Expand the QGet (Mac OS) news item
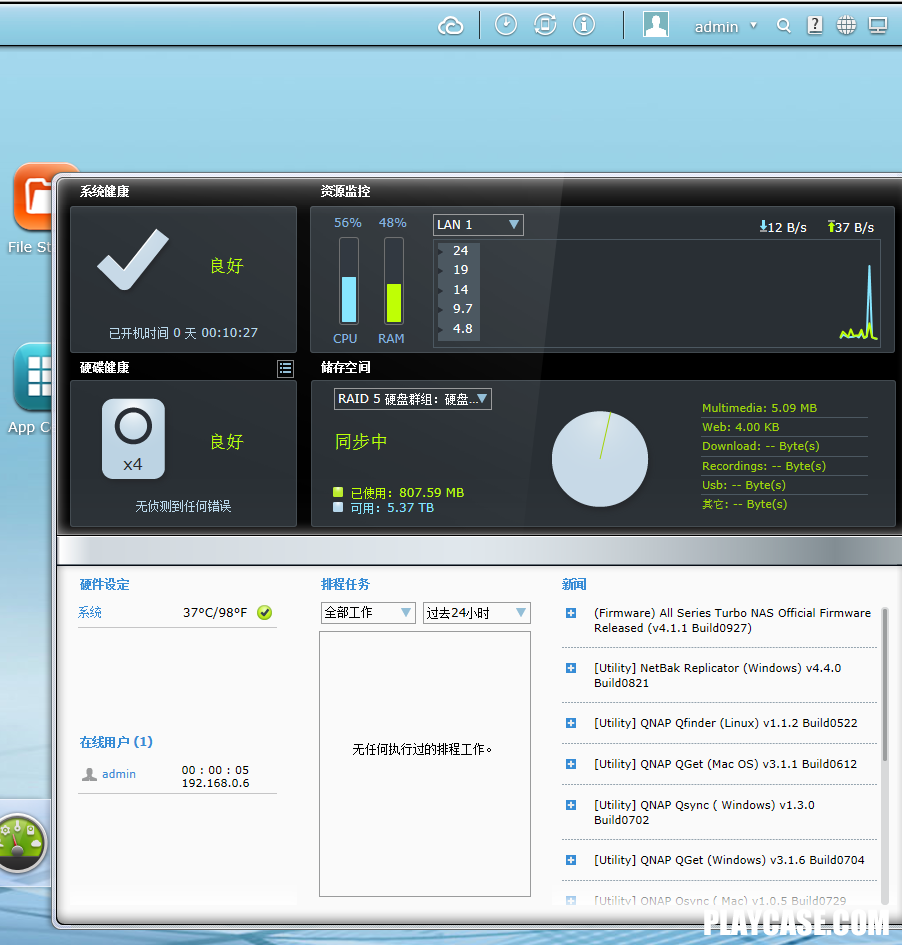Image resolution: width=902 pixels, height=945 pixels. [x=571, y=764]
